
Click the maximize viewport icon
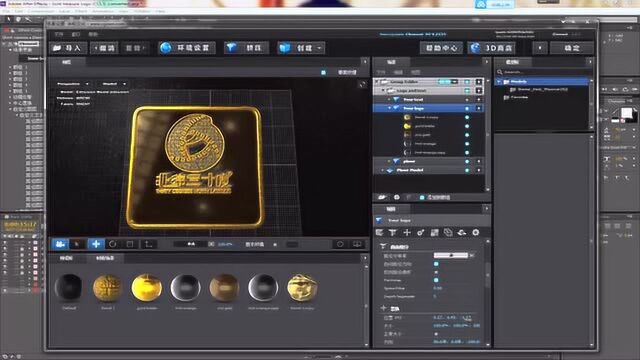tap(362, 84)
